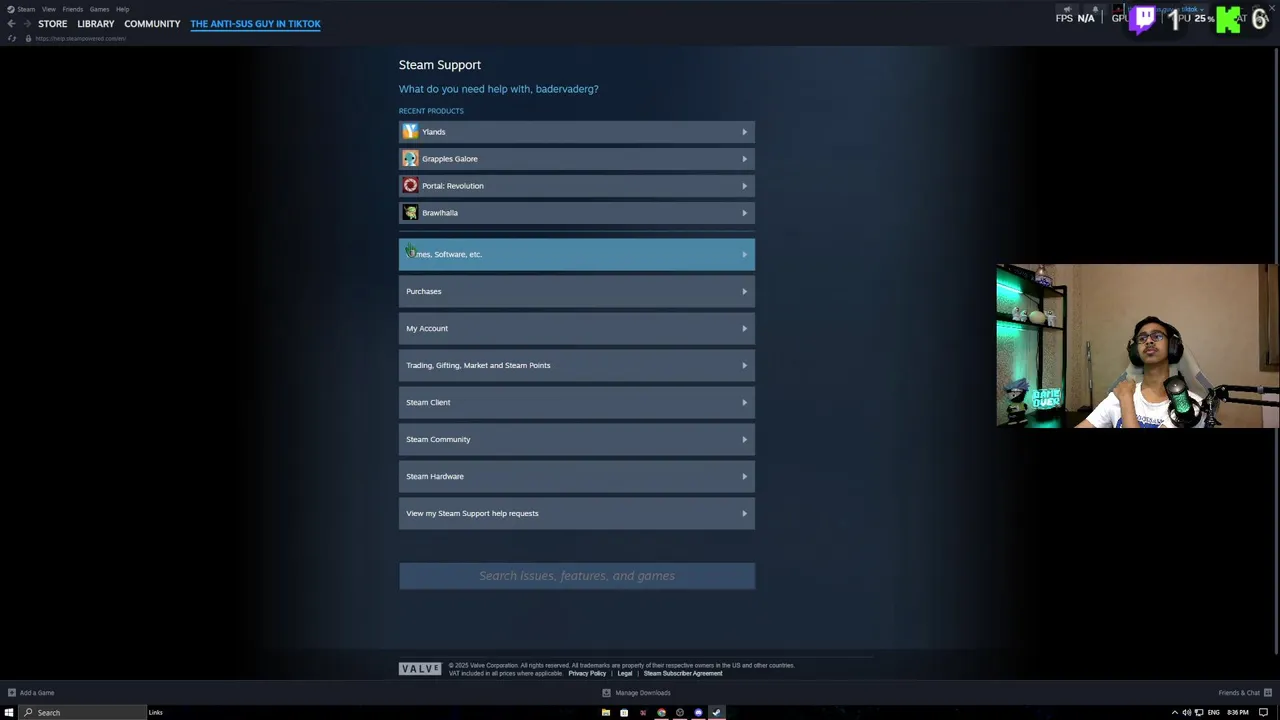
Task: Expand arrow on Ylands row
Action: (x=744, y=132)
